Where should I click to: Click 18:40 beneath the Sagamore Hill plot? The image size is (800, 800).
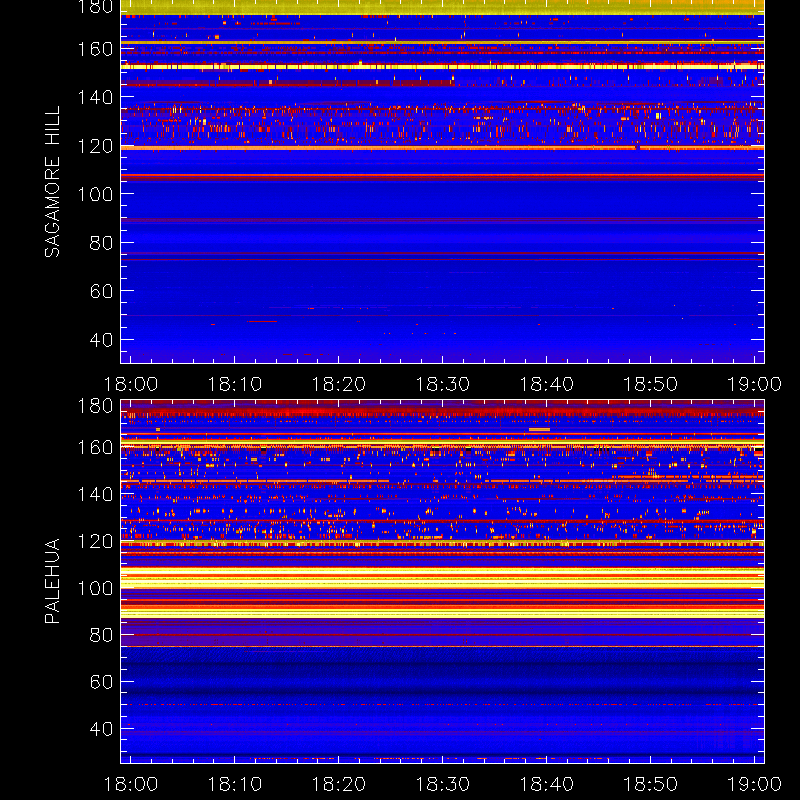click(546, 384)
